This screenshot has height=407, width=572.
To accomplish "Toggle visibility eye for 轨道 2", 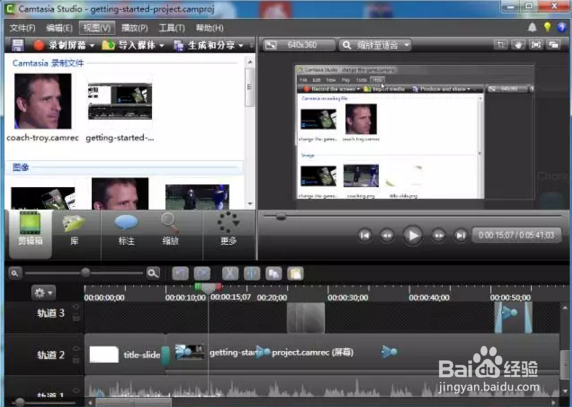I will [76, 349].
